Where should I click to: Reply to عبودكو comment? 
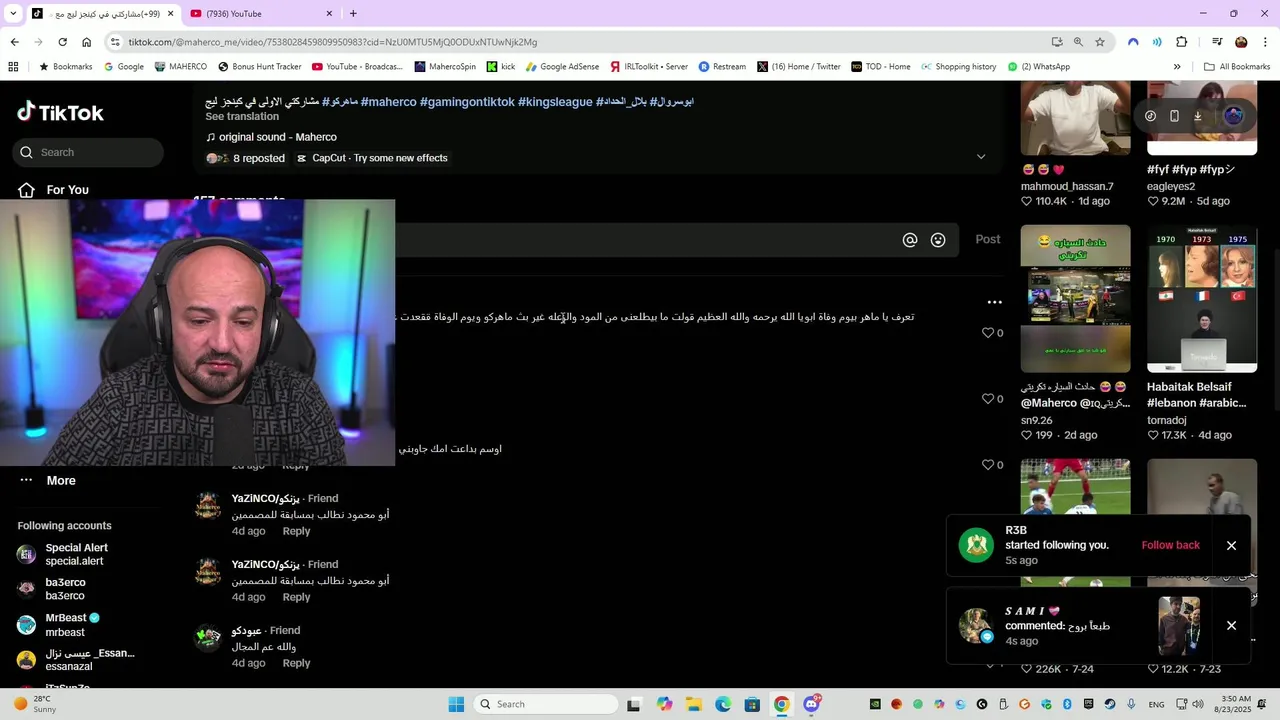coord(296,663)
